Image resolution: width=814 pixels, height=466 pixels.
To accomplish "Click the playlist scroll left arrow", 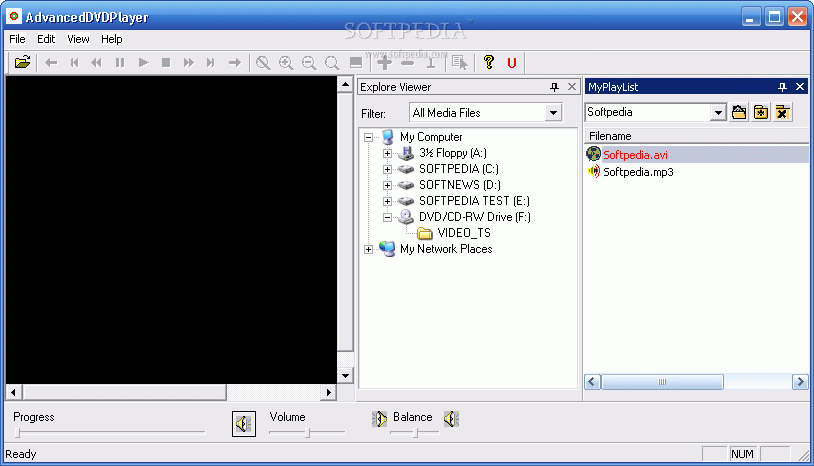I will [592, 382].
